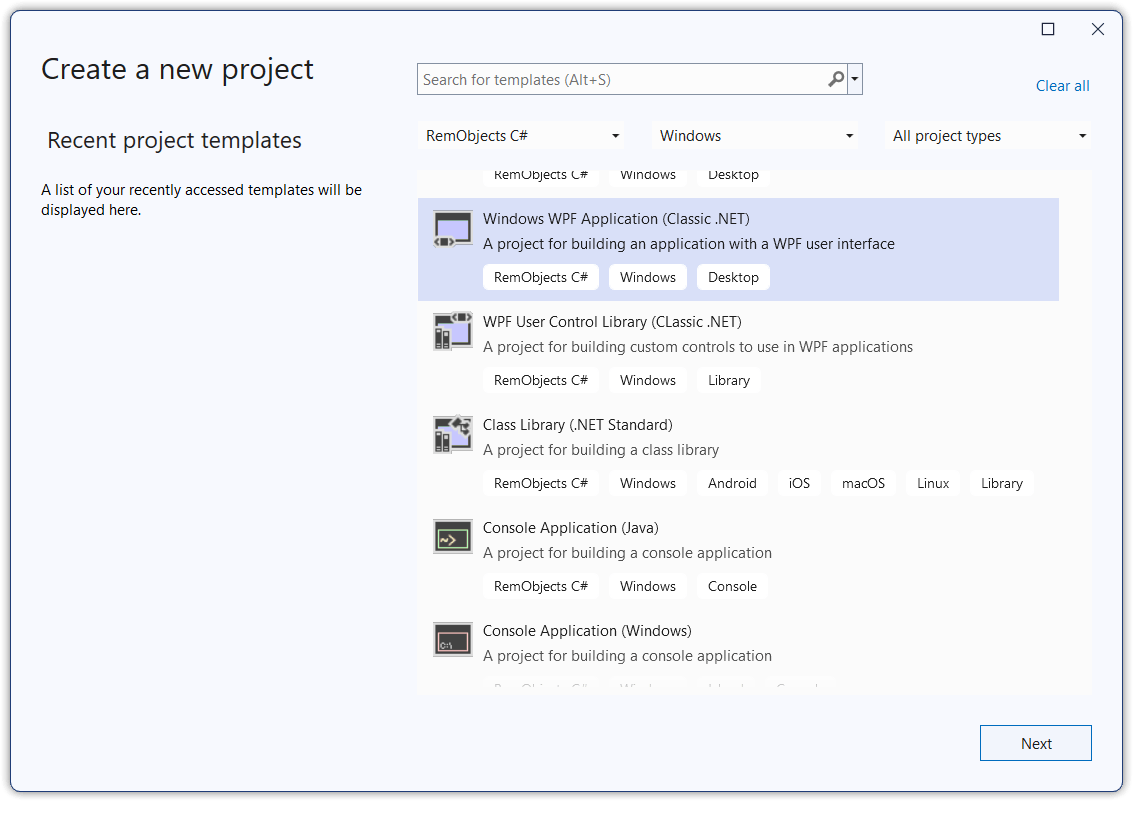This screenshot has width=1133, height=832.
Task: Click the Android tag under Class Library
Action: coord(732,483)
